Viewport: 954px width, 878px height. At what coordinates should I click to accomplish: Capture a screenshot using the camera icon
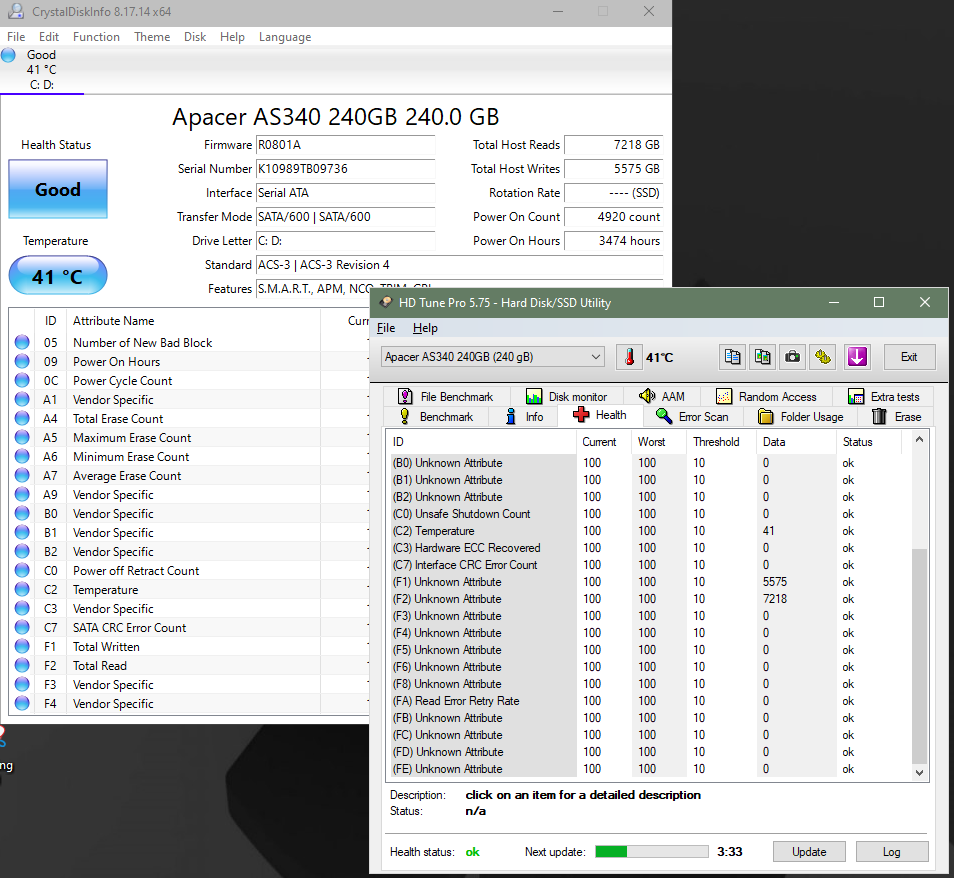pos(792,357)
